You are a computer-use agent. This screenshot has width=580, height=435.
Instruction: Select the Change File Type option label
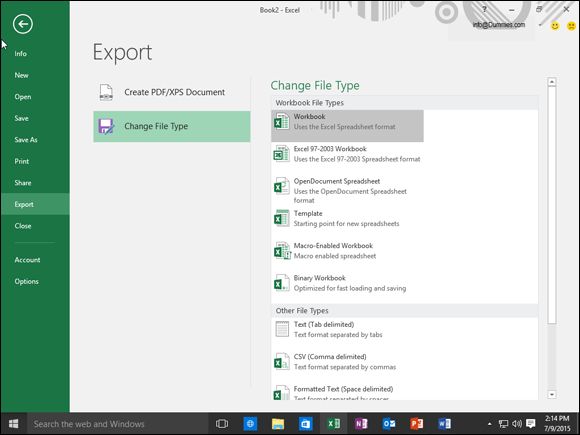(x=156, y=127)
